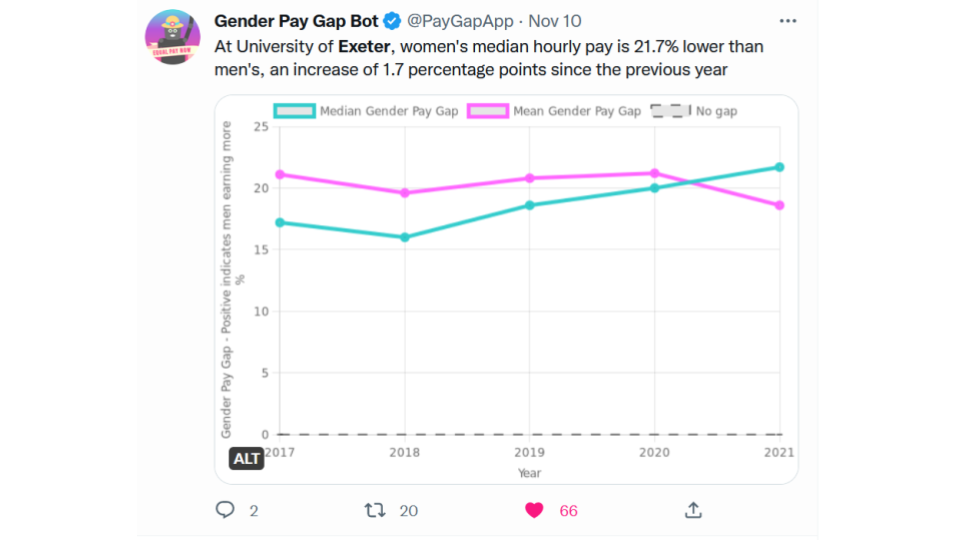Open the three-dot more options menu
Image resolution: width=960 pixels, height=540 pixels.
coord(788,21)
